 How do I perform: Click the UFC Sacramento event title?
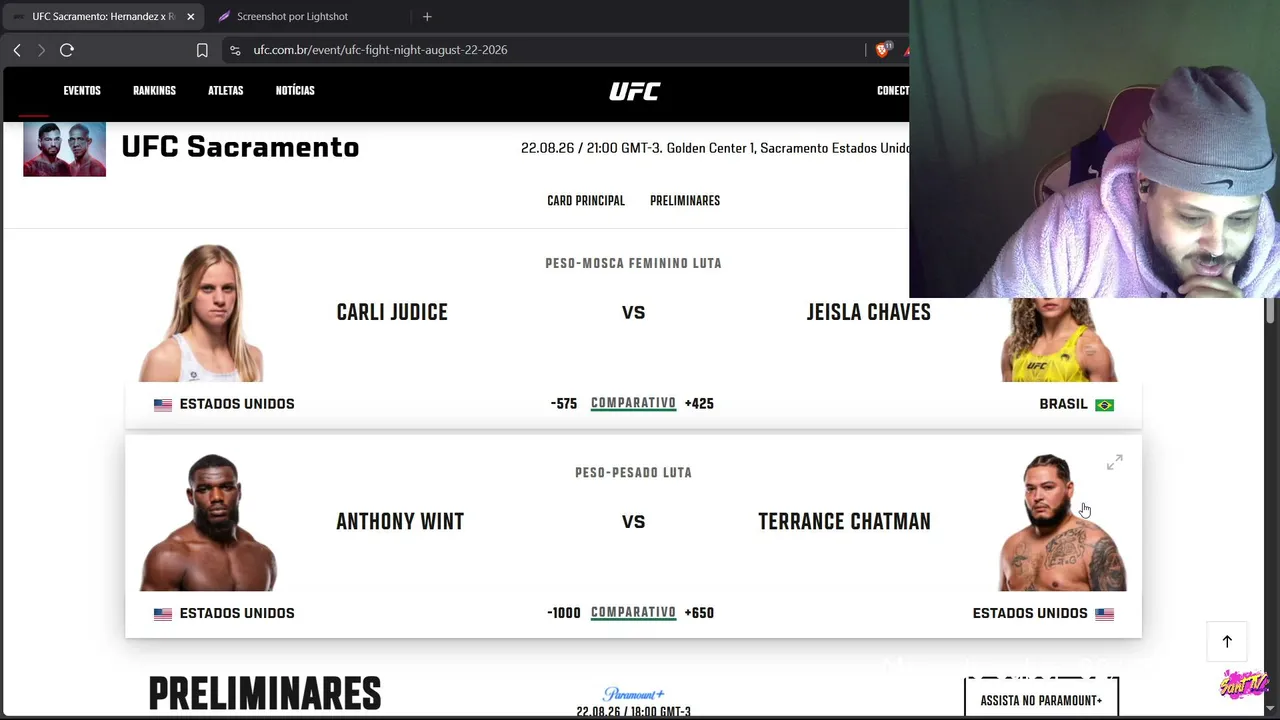click(x=240, y=147)
